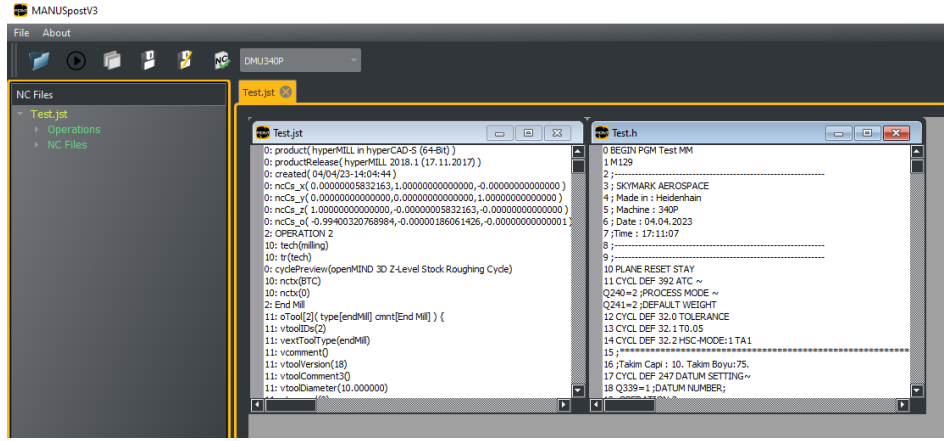Switch to the Test.jst tab

[x=258, y=92]
